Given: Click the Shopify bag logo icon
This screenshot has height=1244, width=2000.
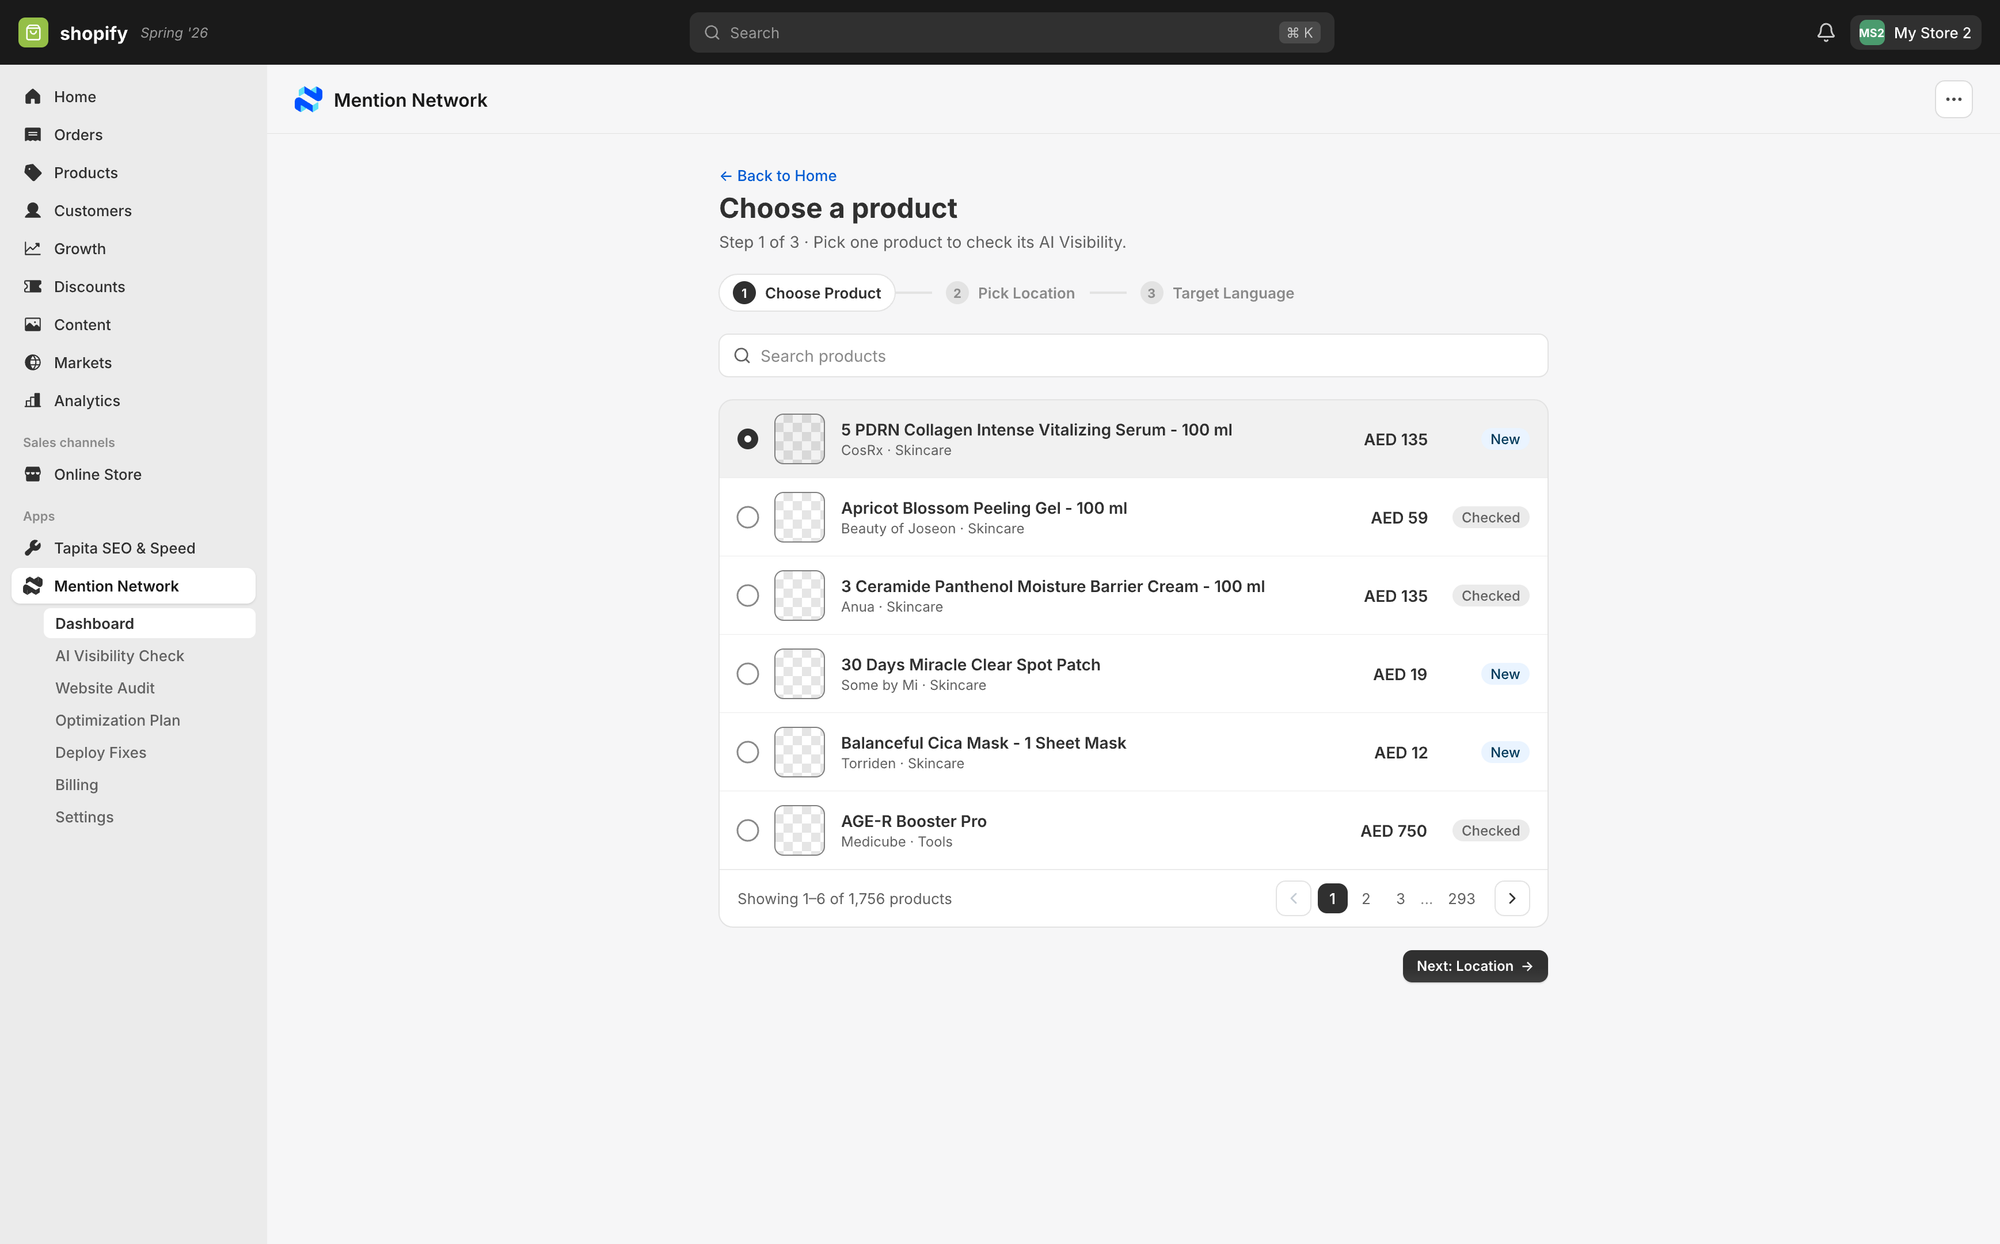Looking at the screenshot, I should (33, 33).
